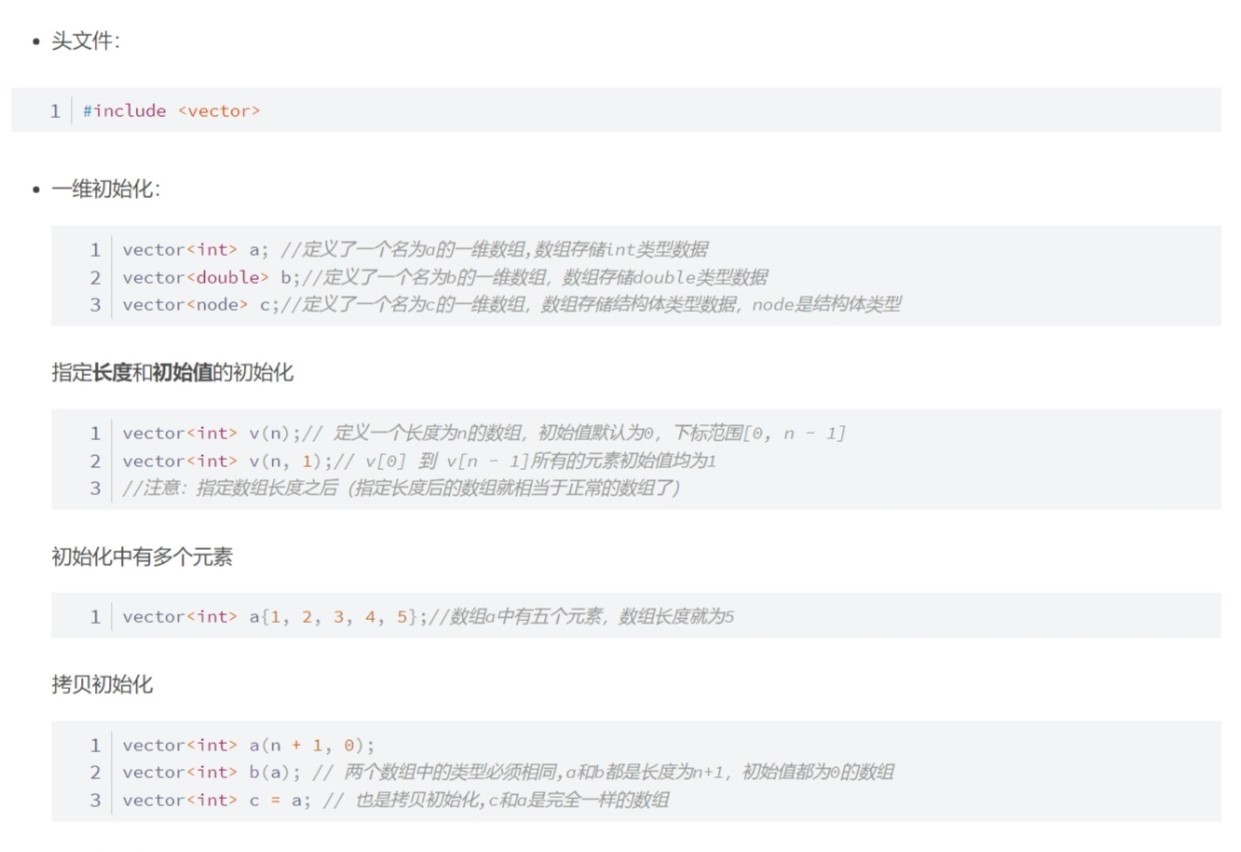Viewport: 1241px width, 852px height.
Task: Click line number 3 beside 'vector<node> c;'
Action: pos(96,305)
